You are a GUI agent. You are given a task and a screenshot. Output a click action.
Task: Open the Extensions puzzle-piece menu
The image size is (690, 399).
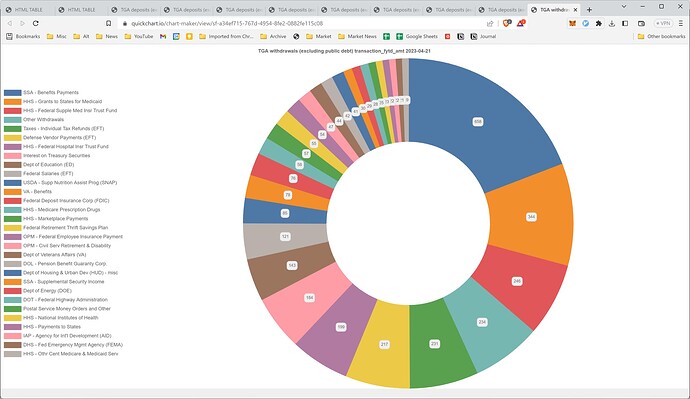coord(599,23)
